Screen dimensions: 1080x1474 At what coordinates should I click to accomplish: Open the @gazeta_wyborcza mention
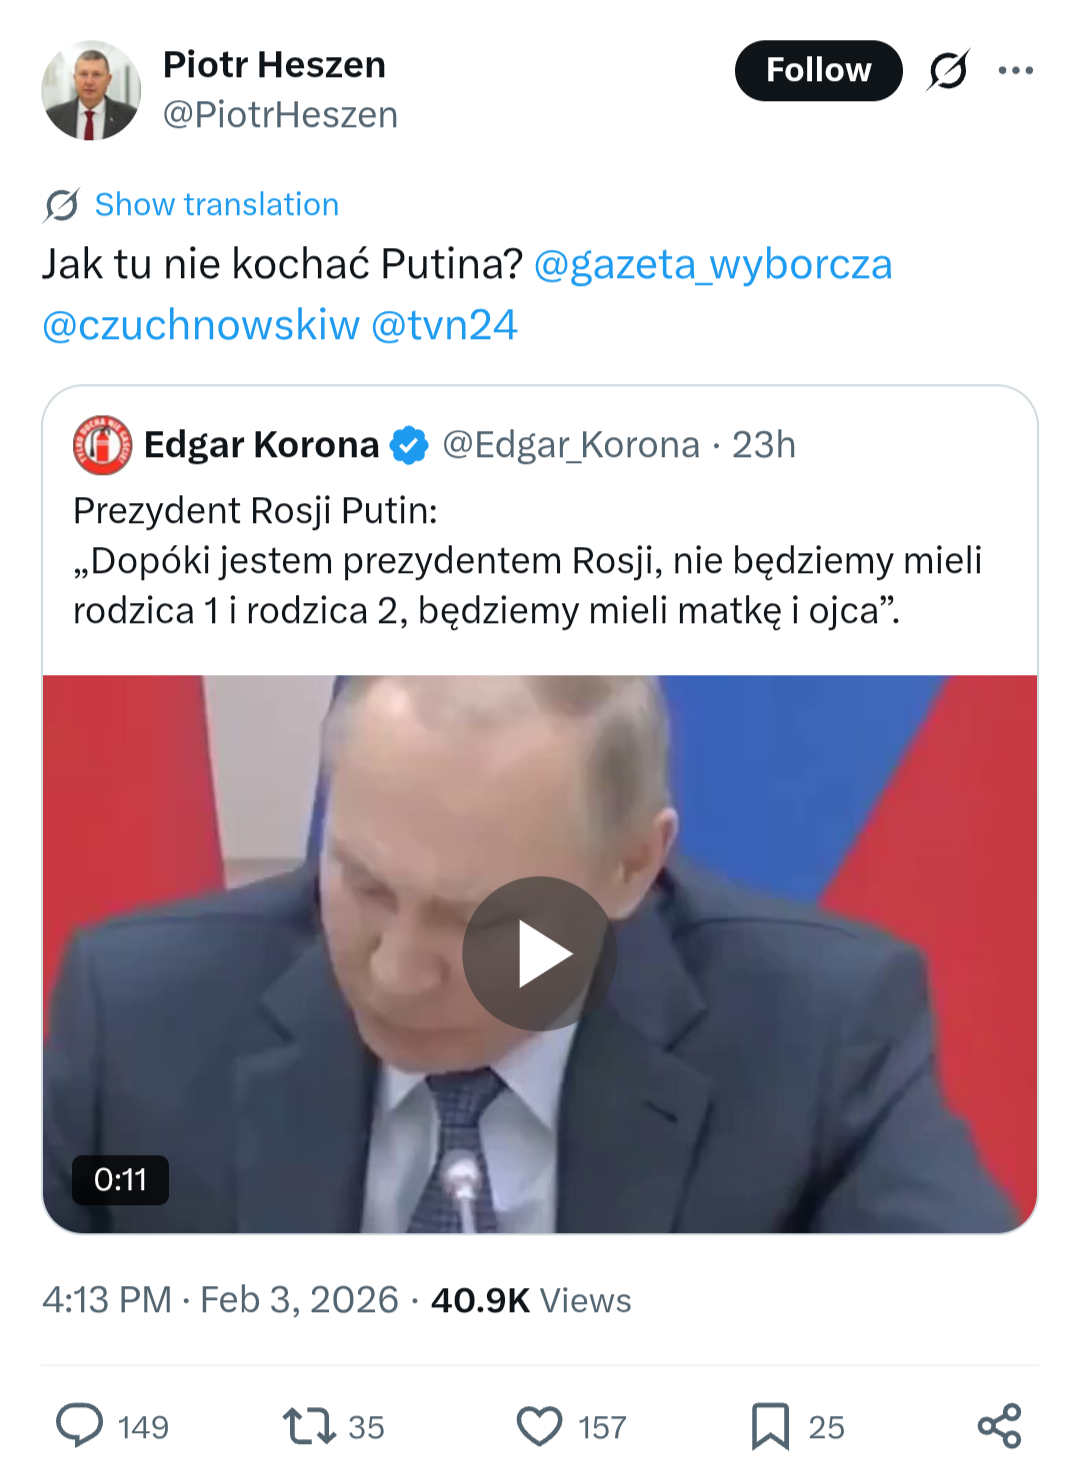pyautogui.click(x=713, y=265)
